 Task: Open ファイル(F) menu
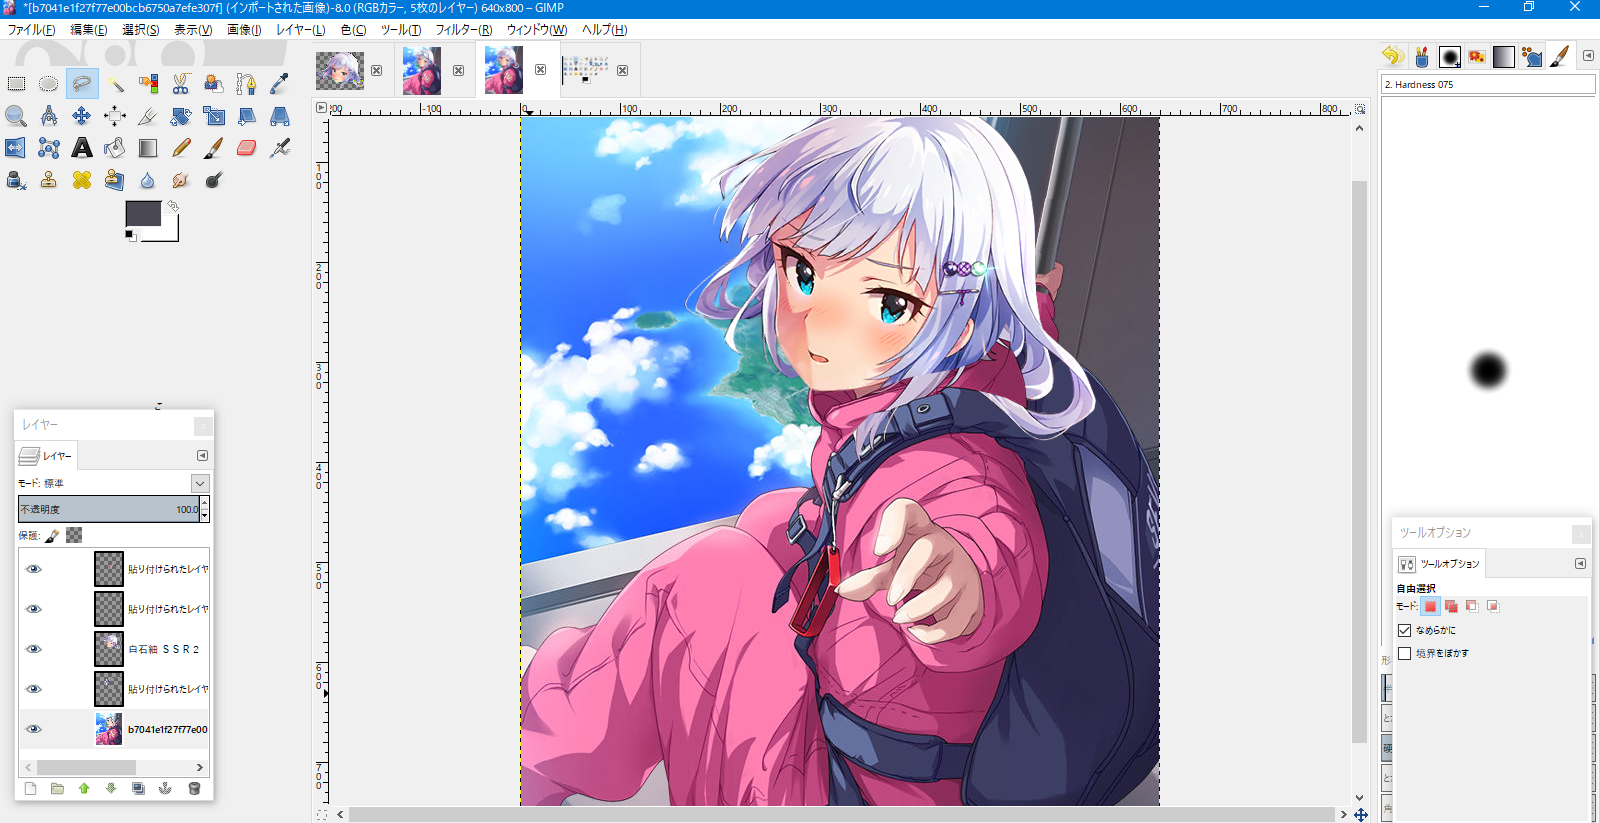click(x=31, y=30)
